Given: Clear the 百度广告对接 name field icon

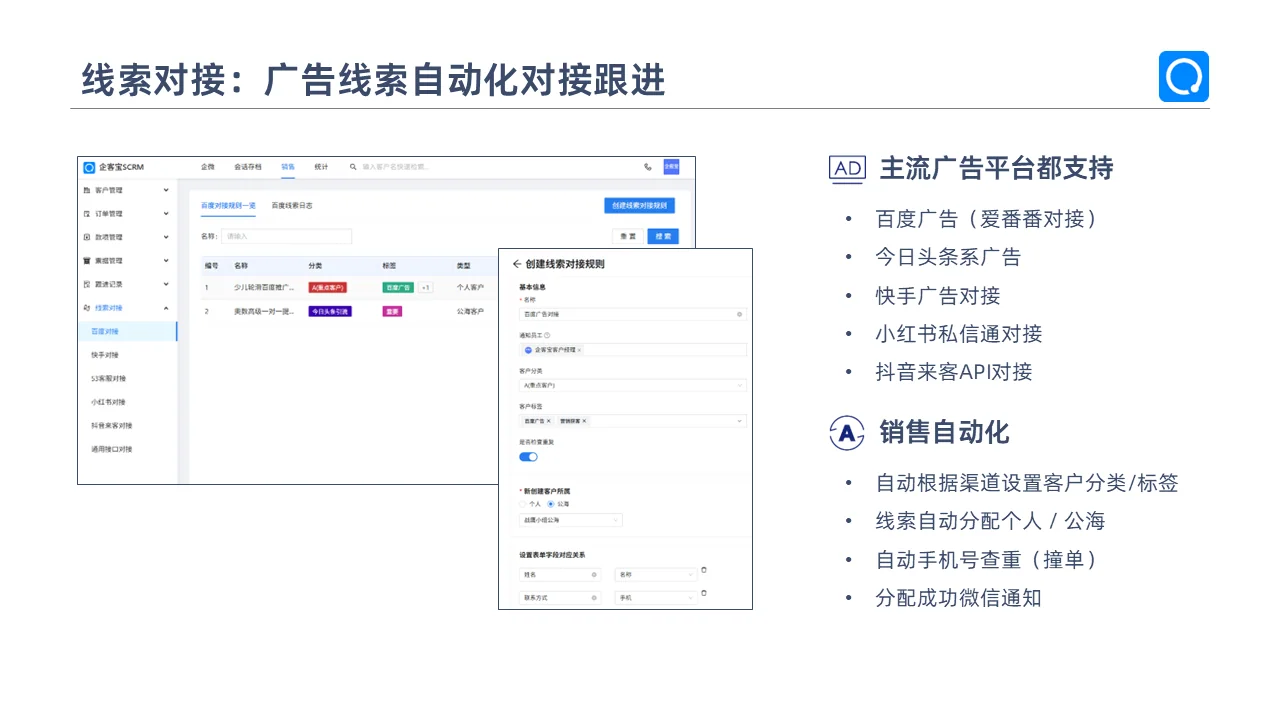Looking at the screenshot, I should coord(740,314).
